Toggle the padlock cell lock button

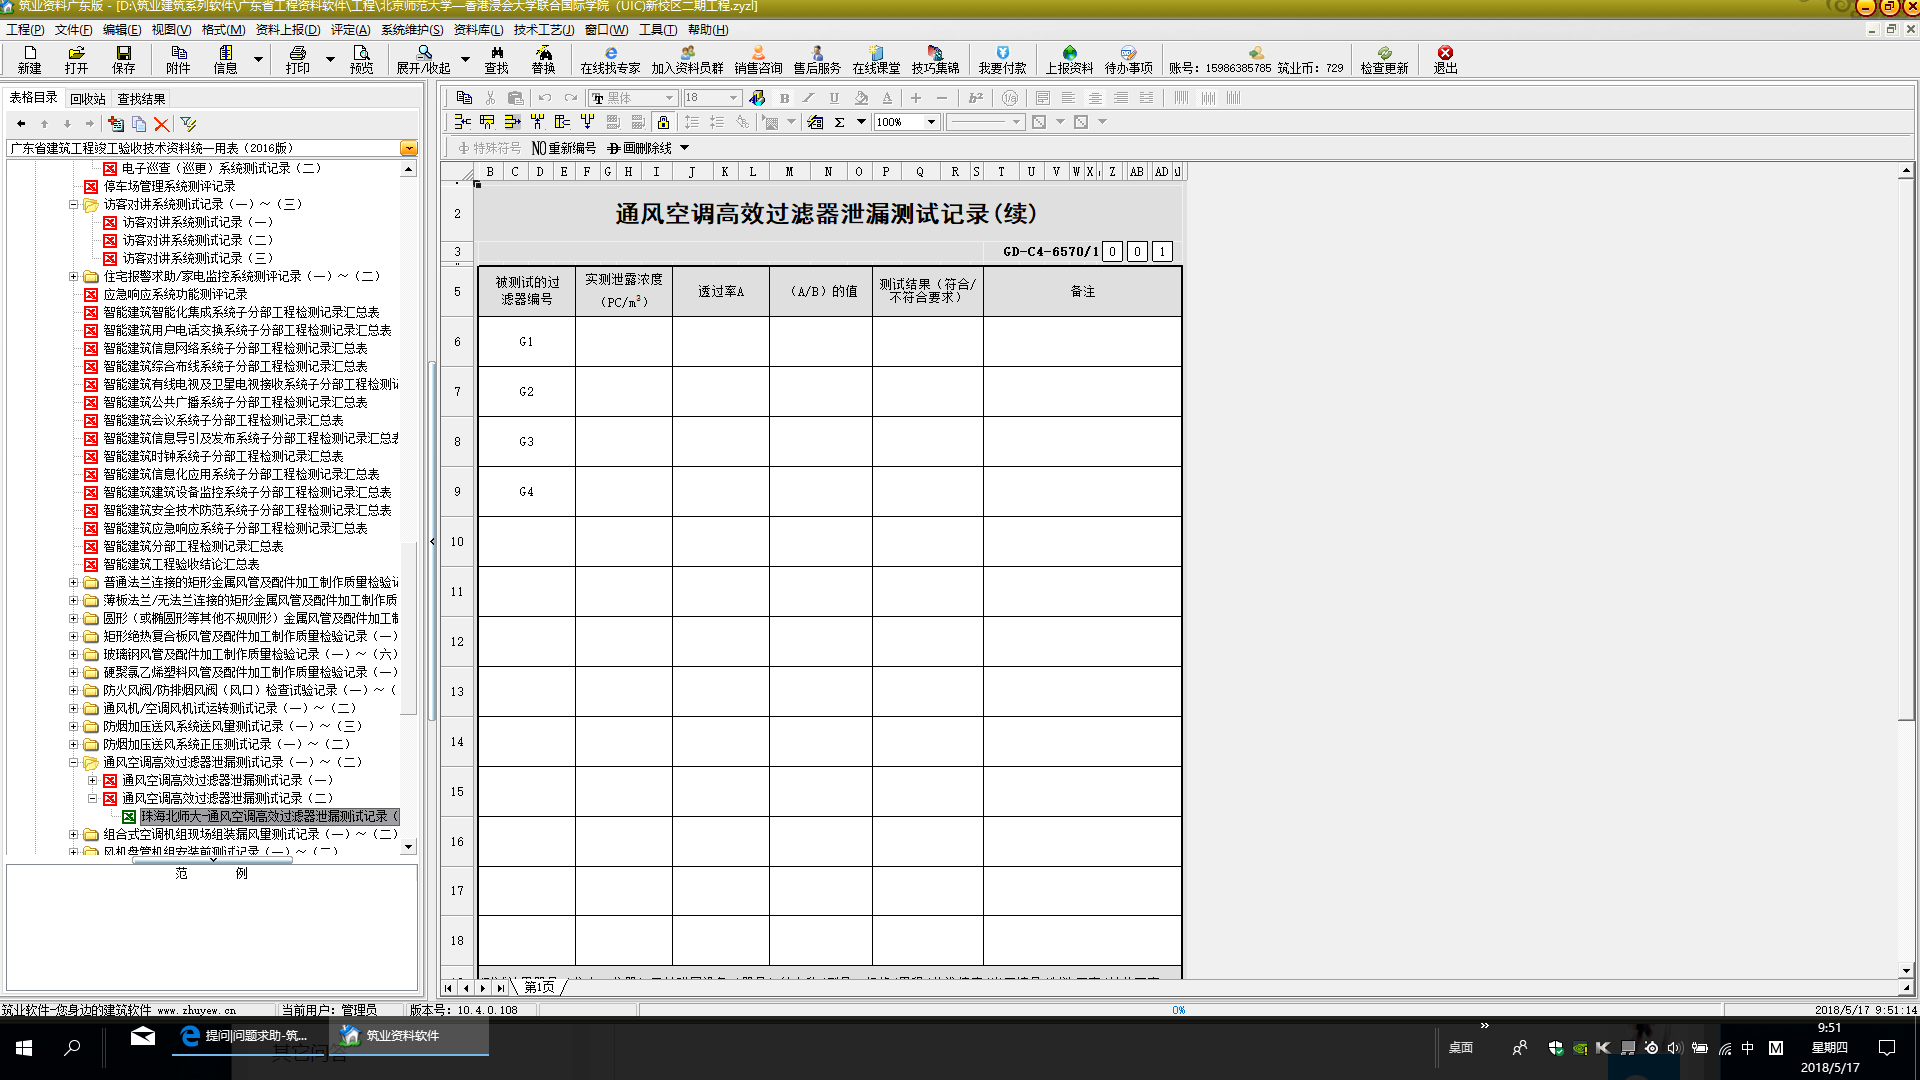pyautogui.click(x=663, y=122)
